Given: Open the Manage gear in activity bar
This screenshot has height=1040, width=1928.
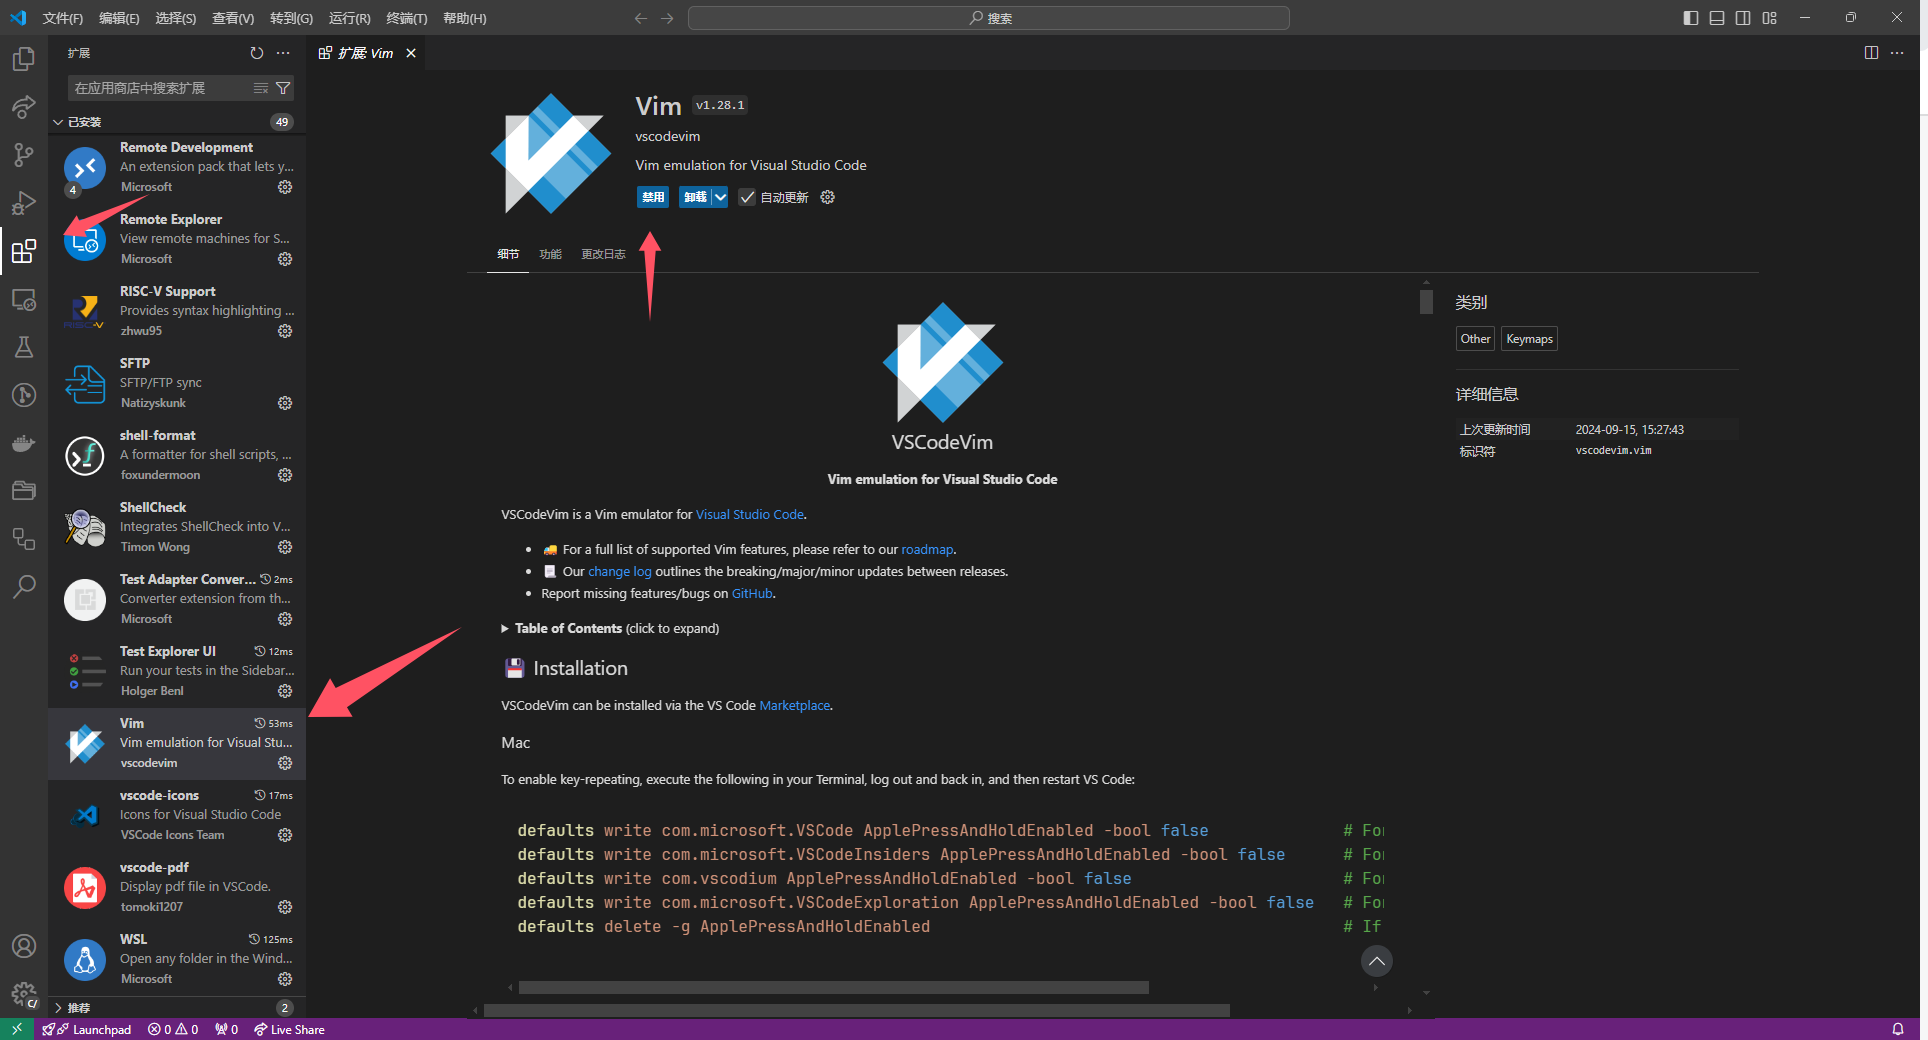Looking at the screenshot, I should coord(24,994).
